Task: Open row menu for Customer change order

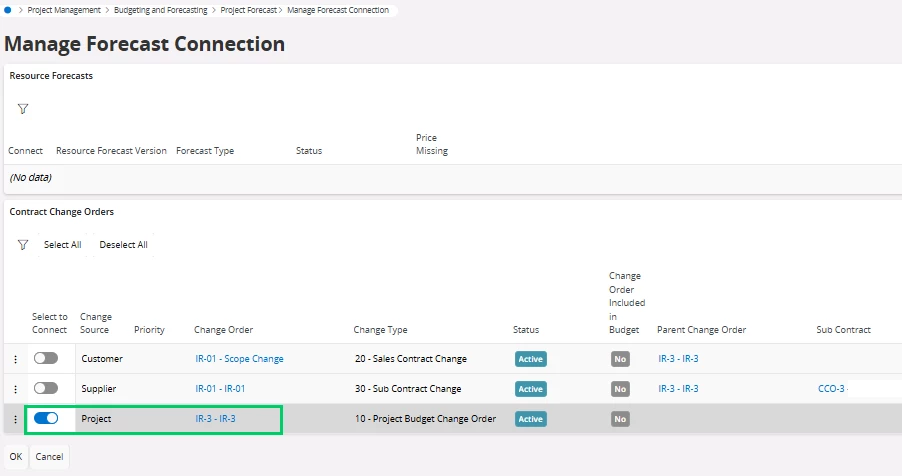Action: (15, 359)
